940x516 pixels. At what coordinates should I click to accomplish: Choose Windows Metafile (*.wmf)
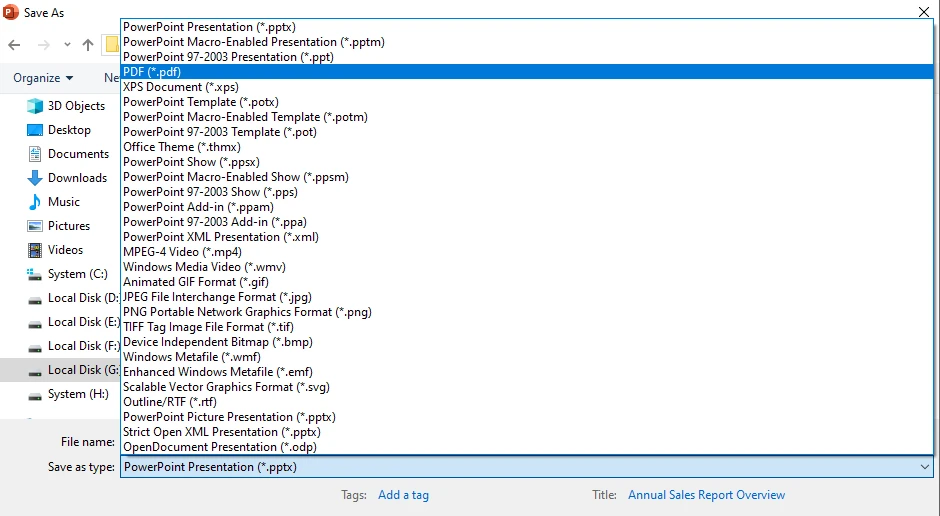(527, 357)
